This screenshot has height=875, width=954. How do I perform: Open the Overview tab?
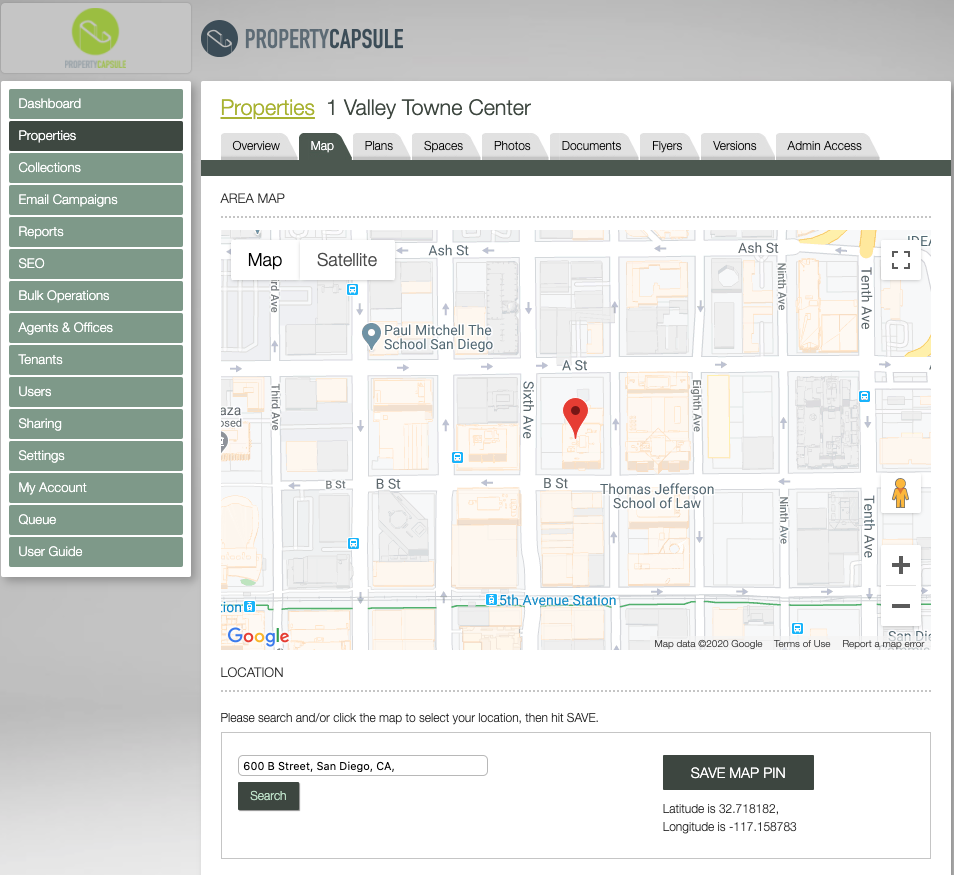point(256,146)
